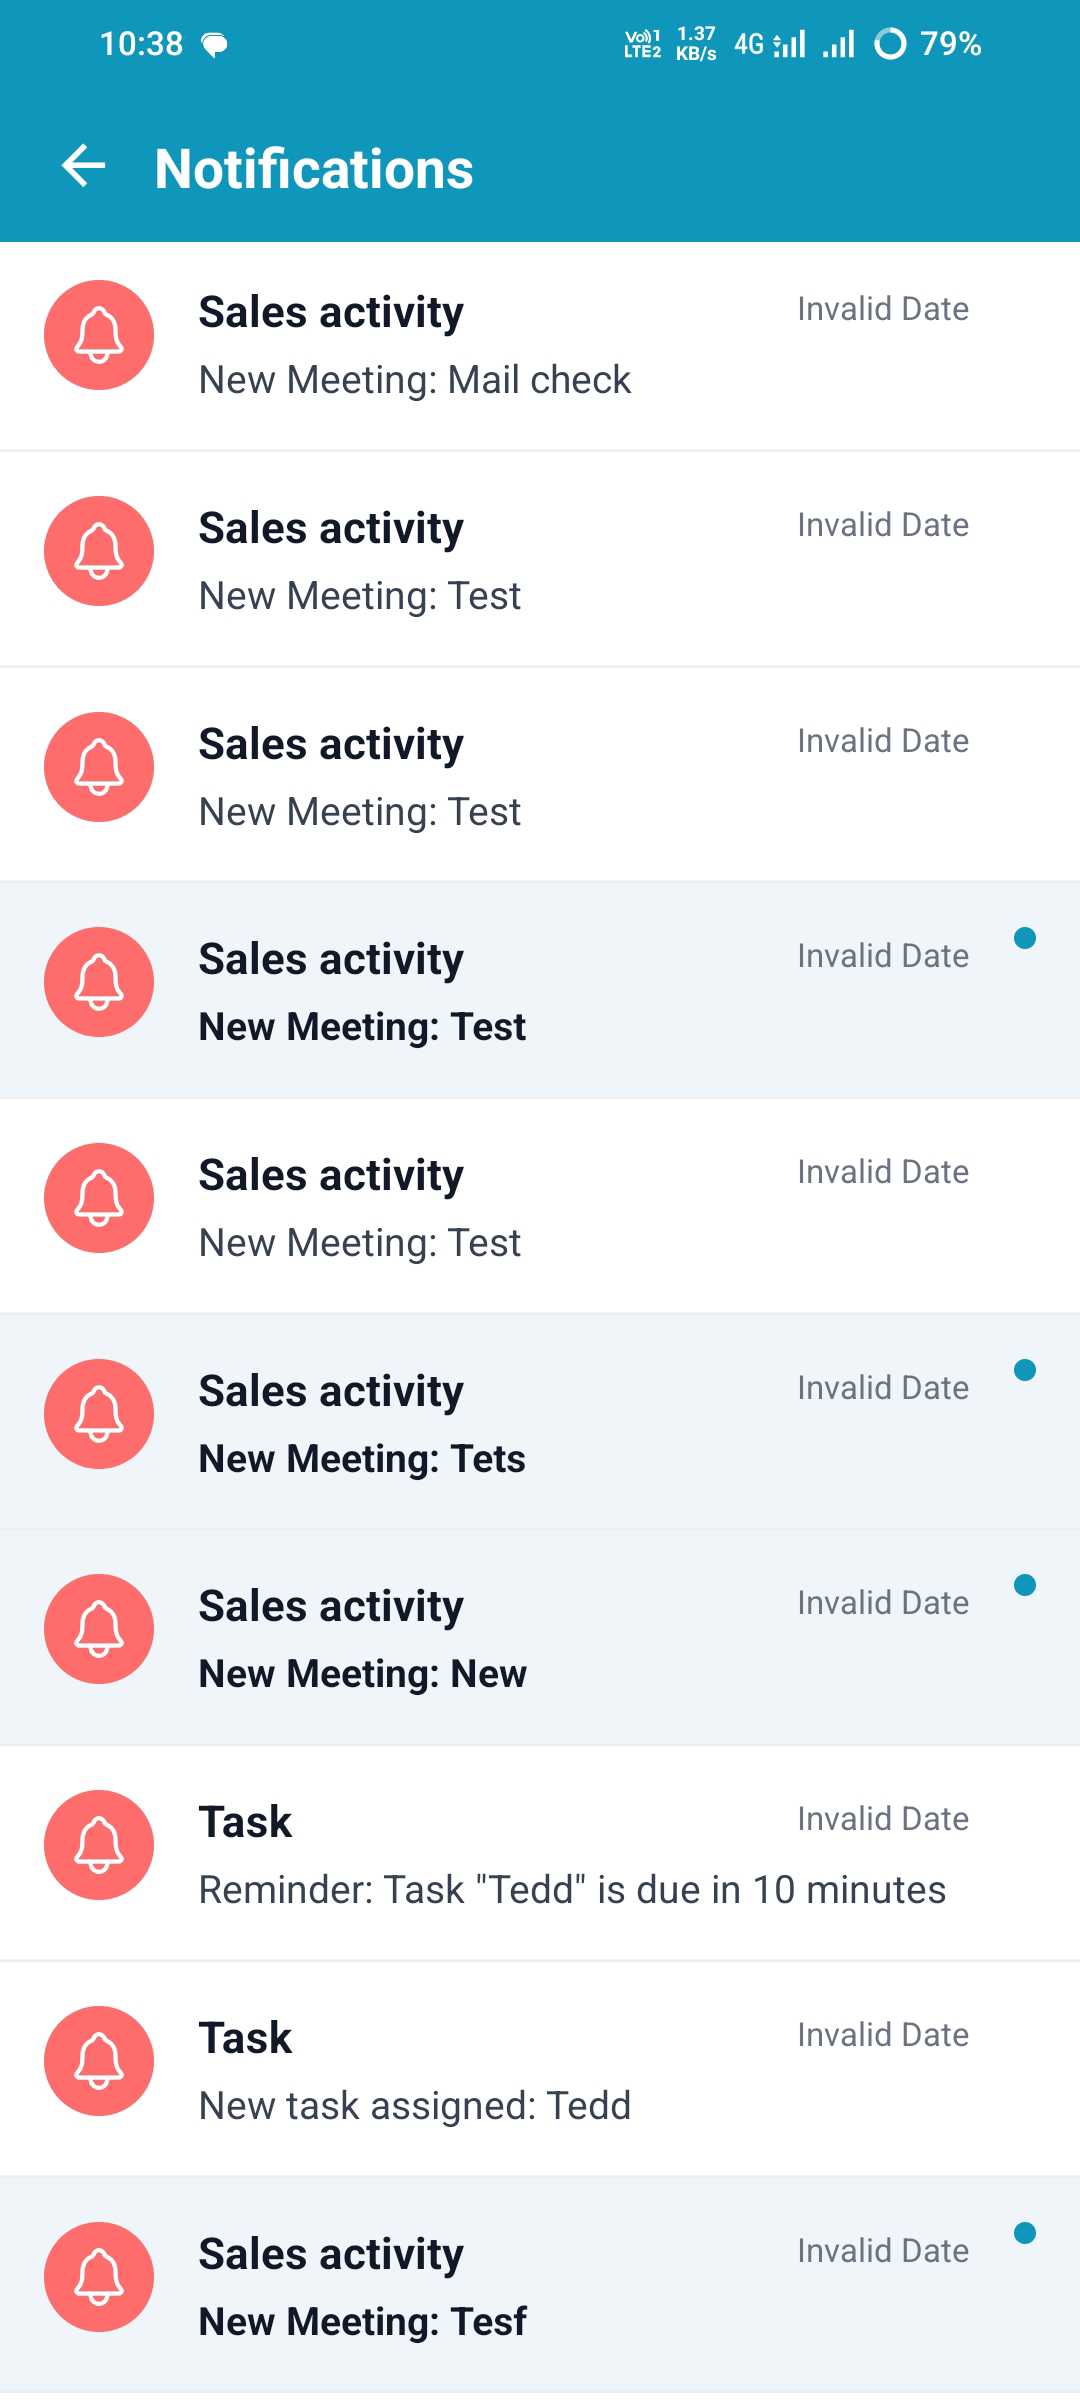
Task: Tap bell icon beside New Meeting: Tesf
Action: (99, 2277)
